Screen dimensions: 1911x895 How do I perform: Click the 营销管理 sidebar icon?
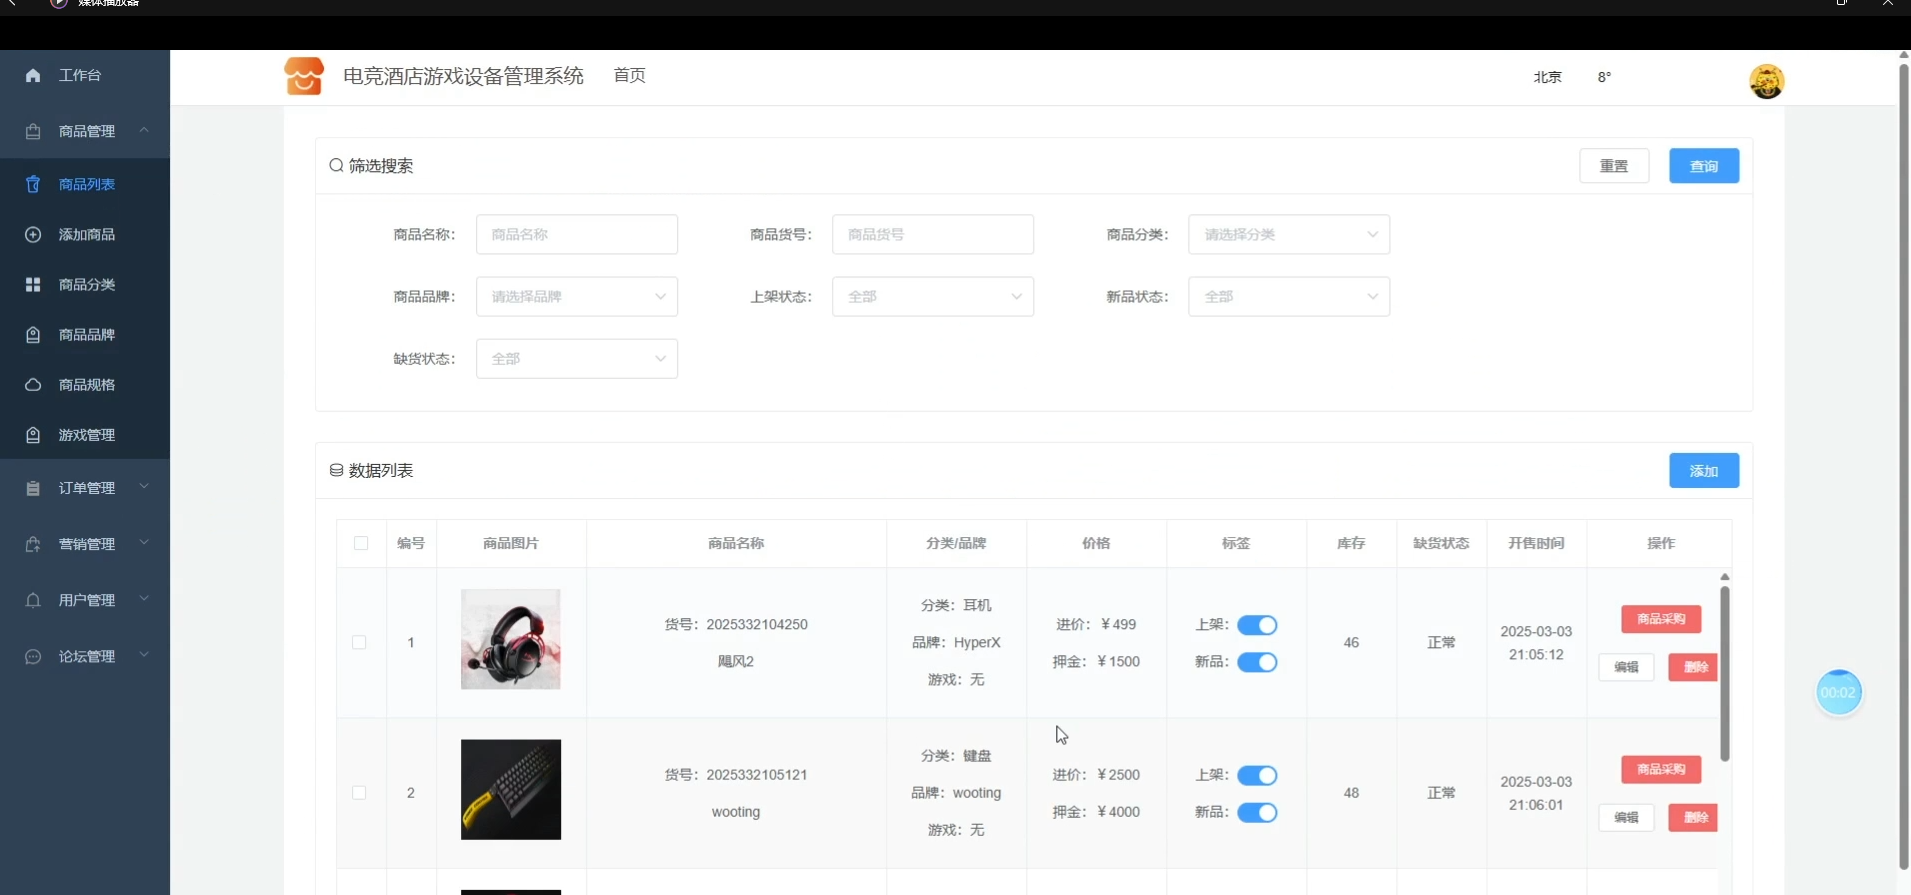coord(33,544)
